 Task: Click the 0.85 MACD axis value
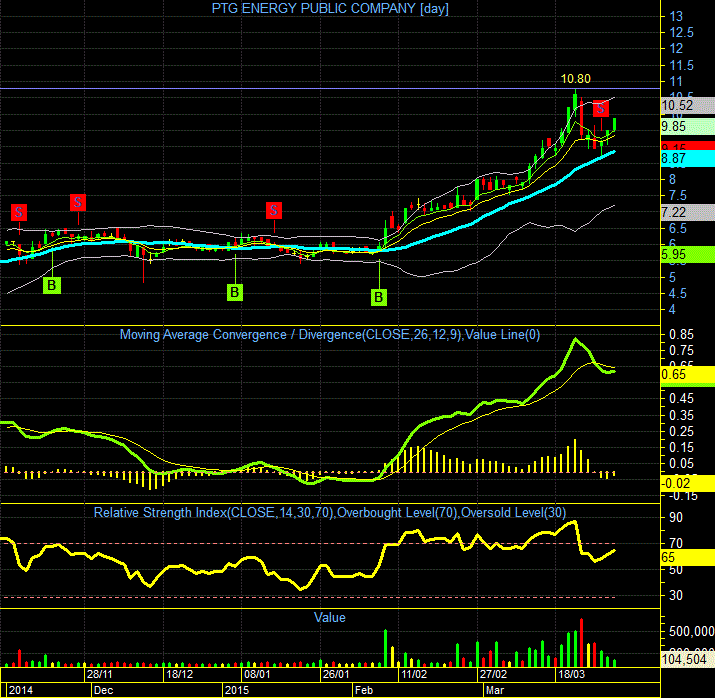[681, 334]
